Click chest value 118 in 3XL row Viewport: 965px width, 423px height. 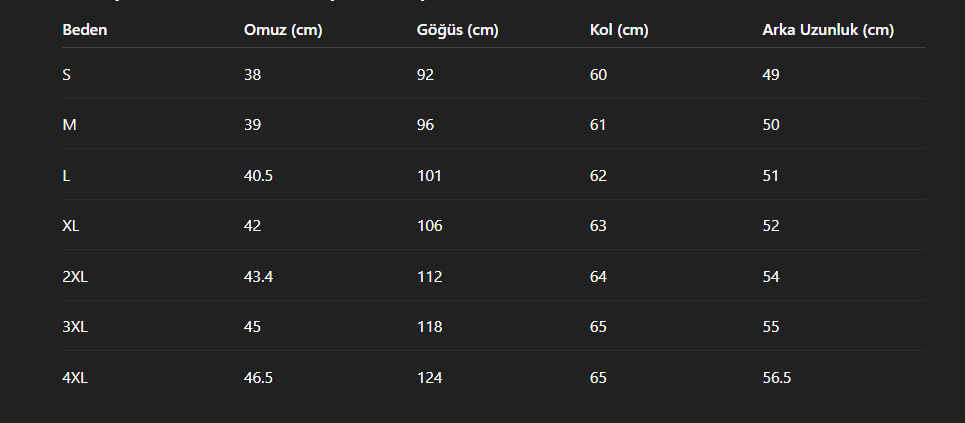(x=430, y=326)
